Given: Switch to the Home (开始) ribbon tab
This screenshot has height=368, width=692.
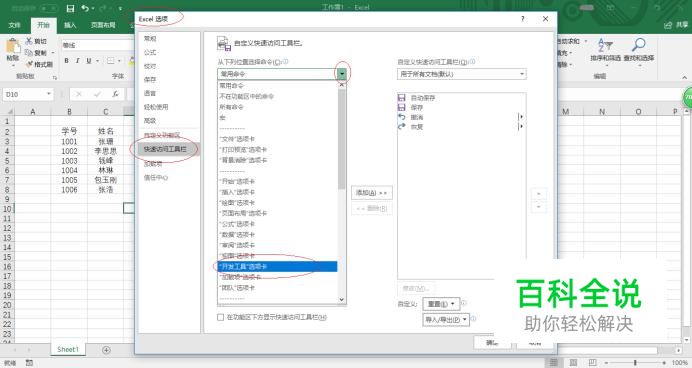Looking at the screenshot, I should [43, 25].
